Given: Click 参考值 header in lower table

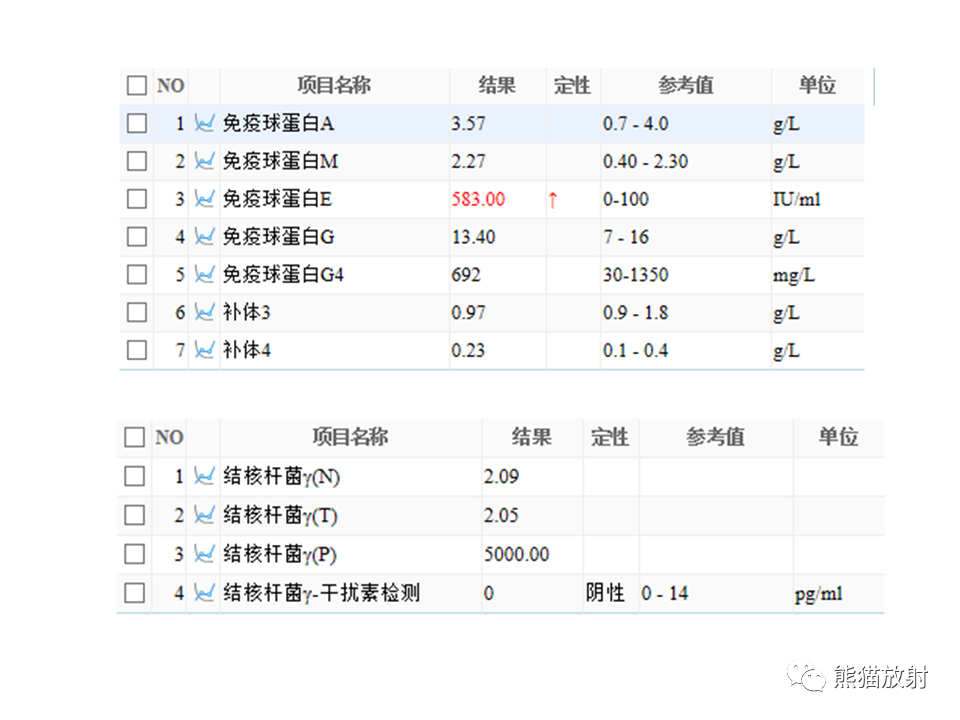Looking at the screenshot, I should pyautogui.click(x=714, y=437).
